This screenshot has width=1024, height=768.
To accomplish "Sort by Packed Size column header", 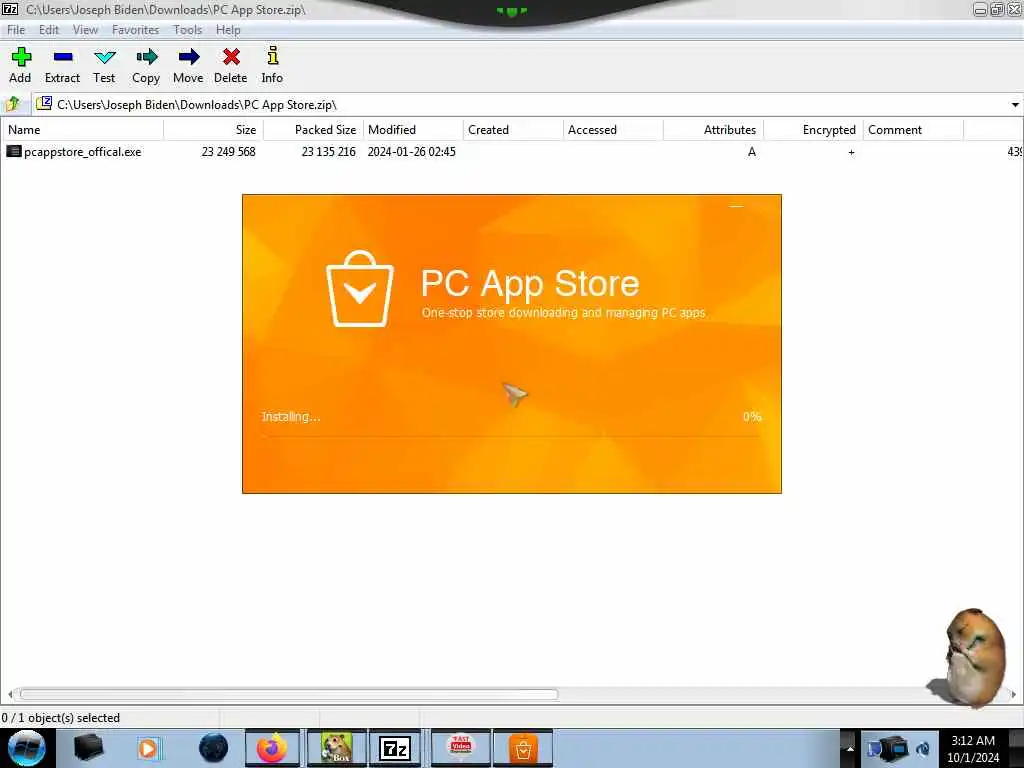I will point(313,130).
